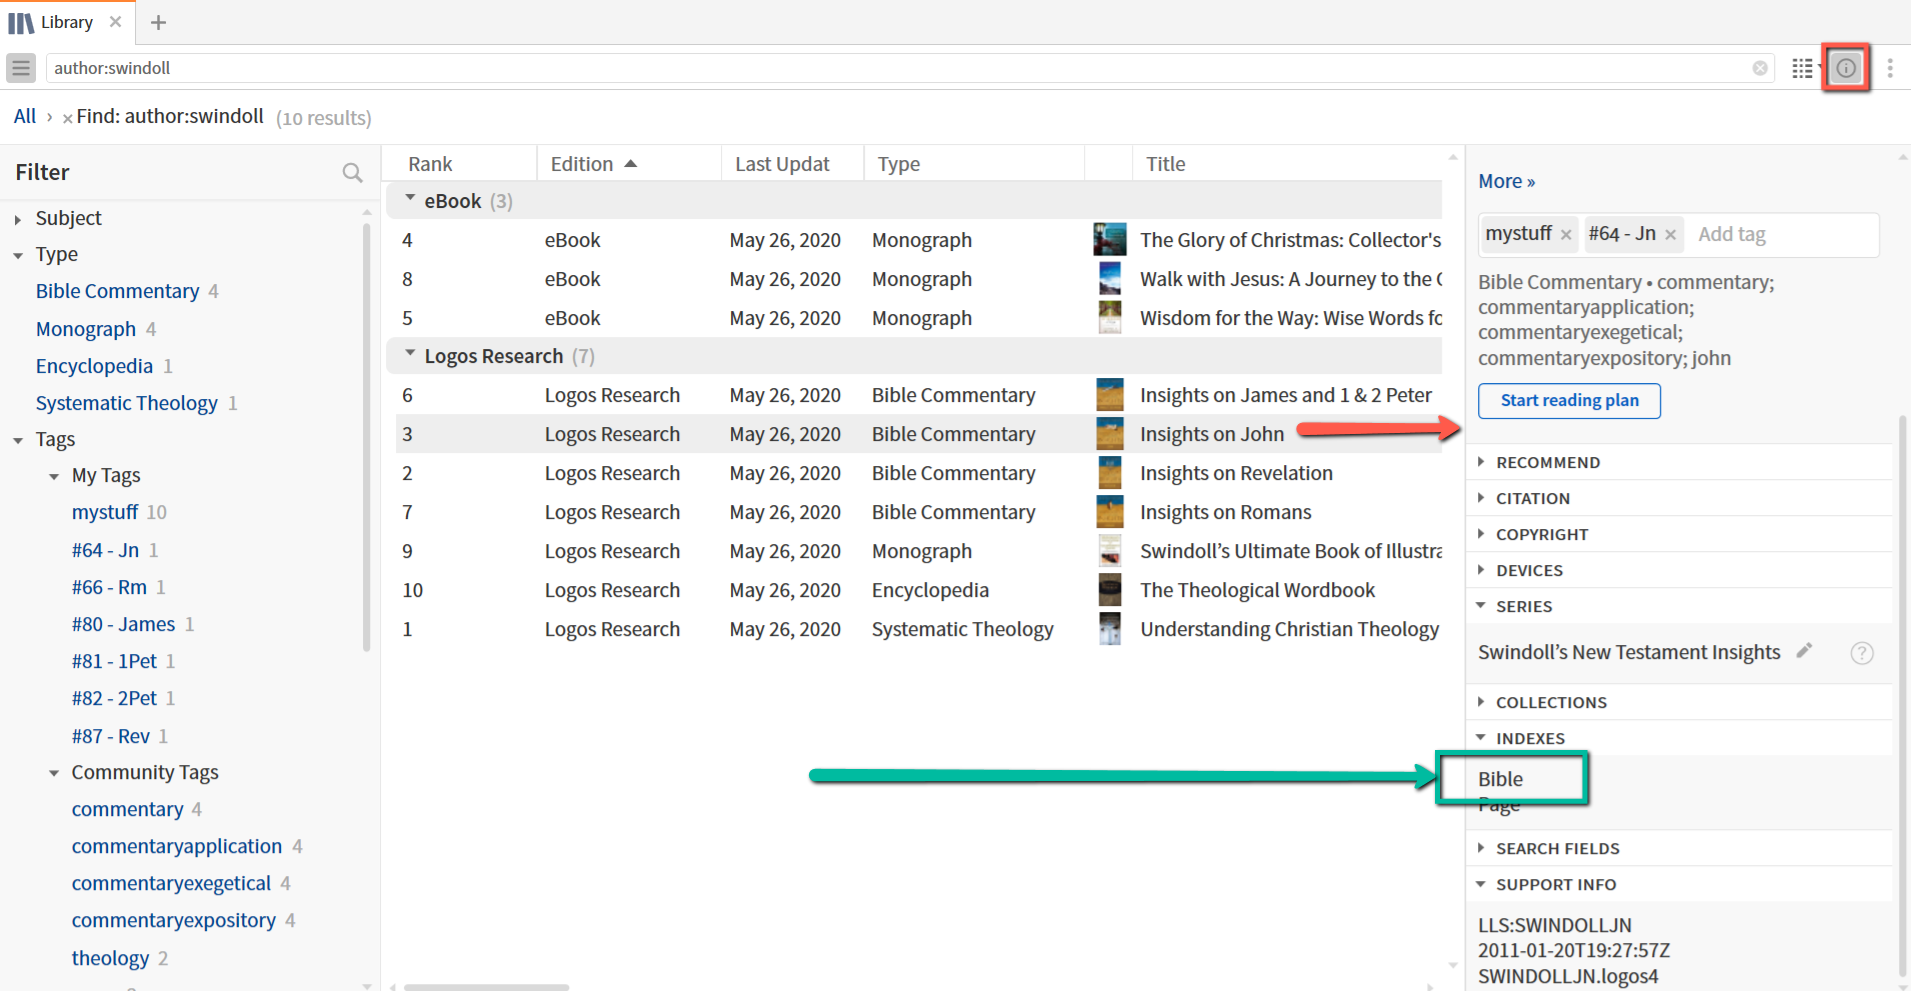Change the library view layout grid icon
1911x991 pixels.
pyautogui.click(x=1802, y=68)
